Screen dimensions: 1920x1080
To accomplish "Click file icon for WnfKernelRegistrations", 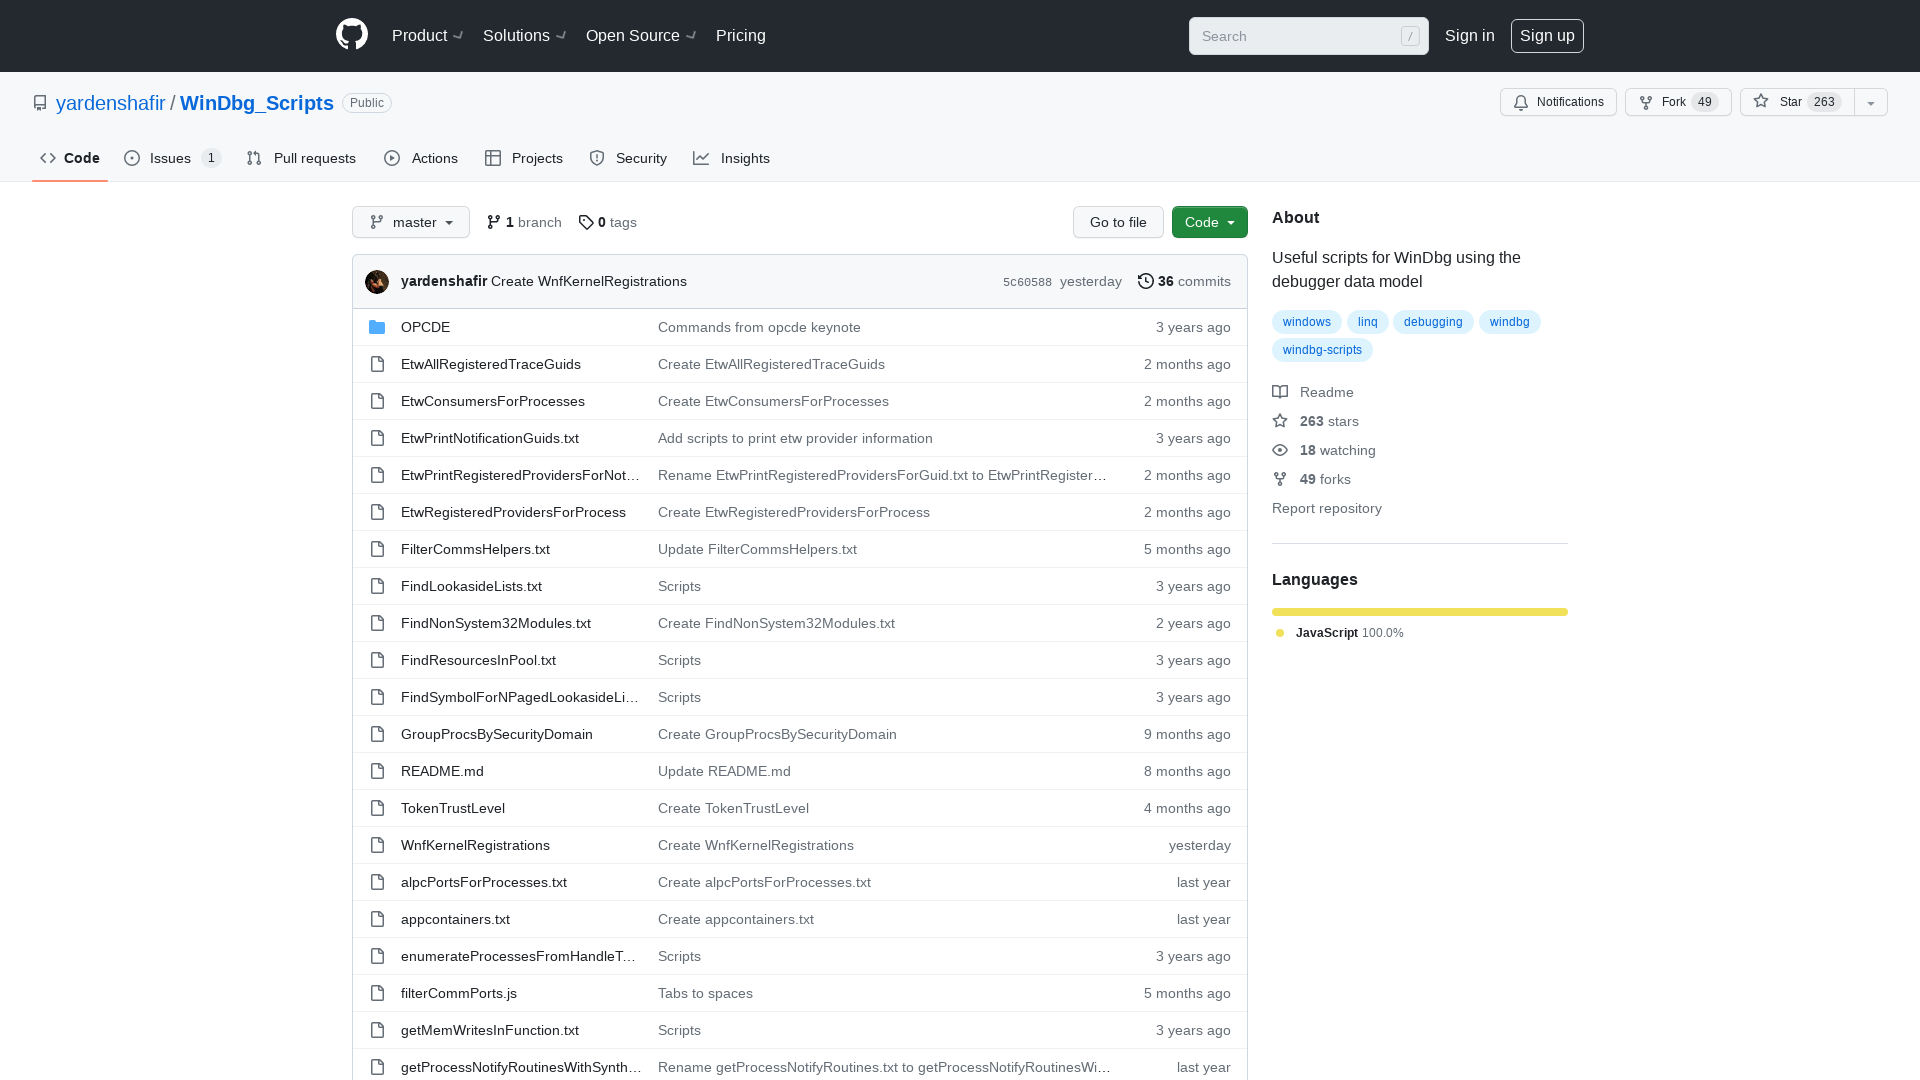I will point(377,845).
